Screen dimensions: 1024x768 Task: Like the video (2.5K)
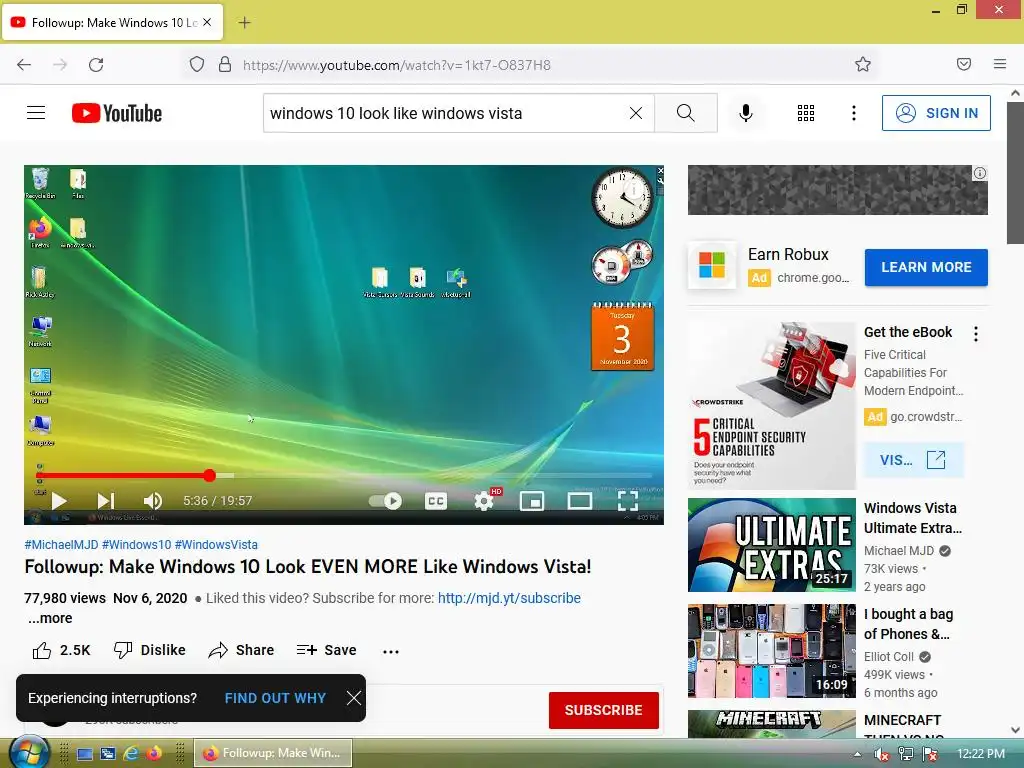(61, 650)
